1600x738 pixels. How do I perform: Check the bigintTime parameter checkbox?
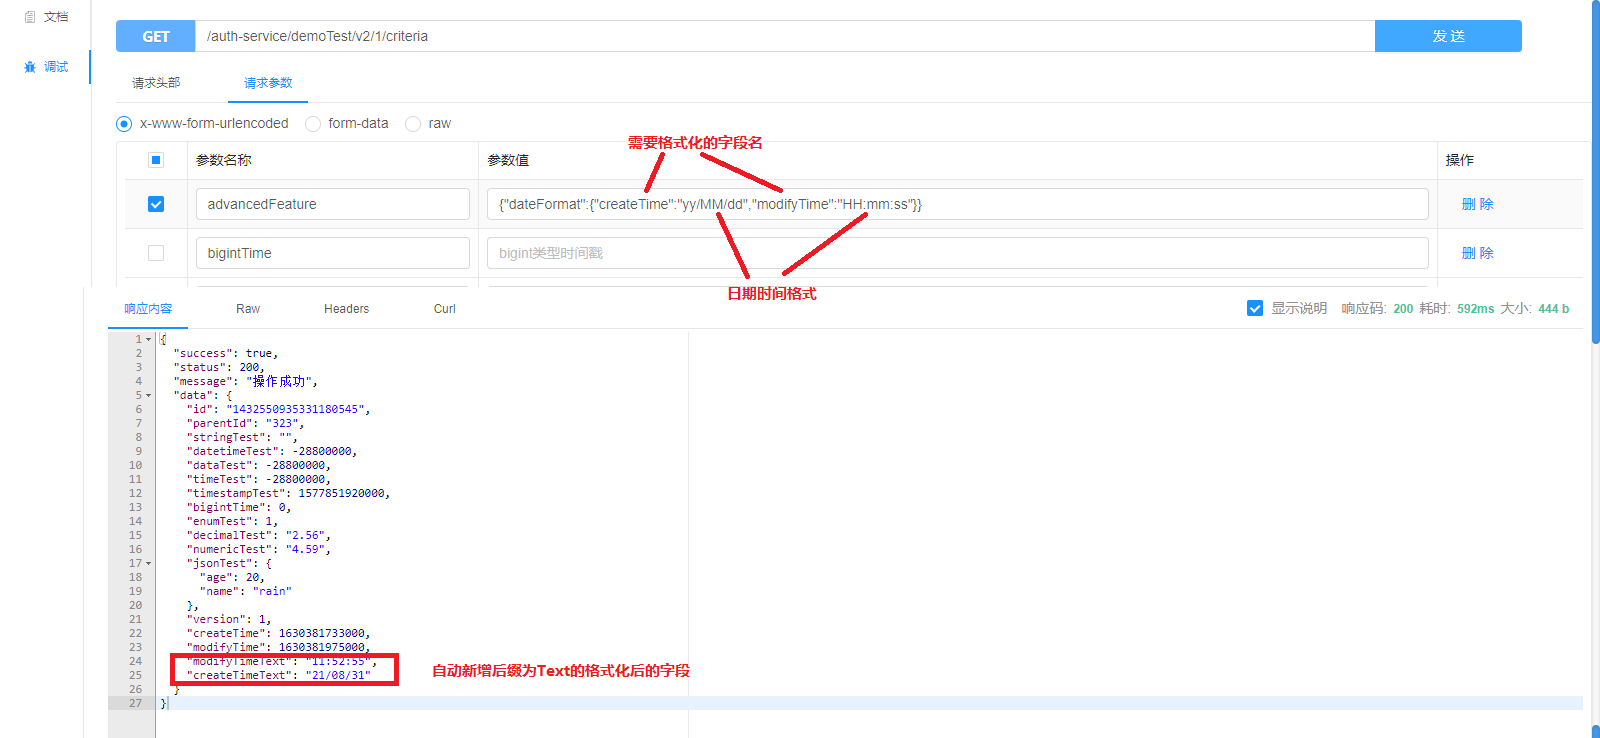pos(156,253)
